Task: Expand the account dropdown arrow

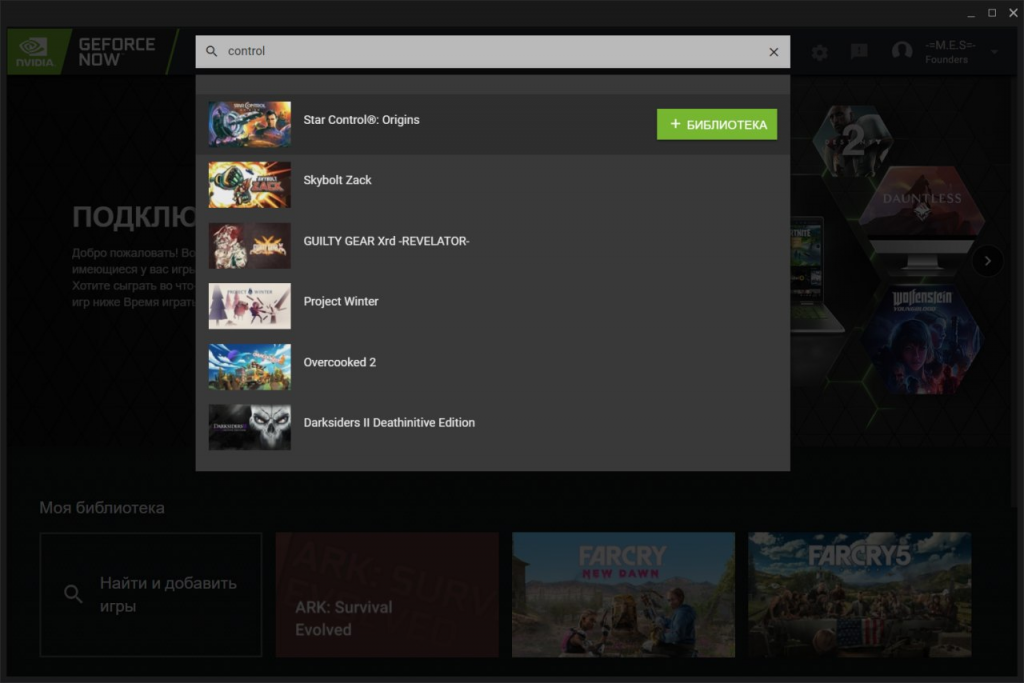Action: click(x=994, y=52)
